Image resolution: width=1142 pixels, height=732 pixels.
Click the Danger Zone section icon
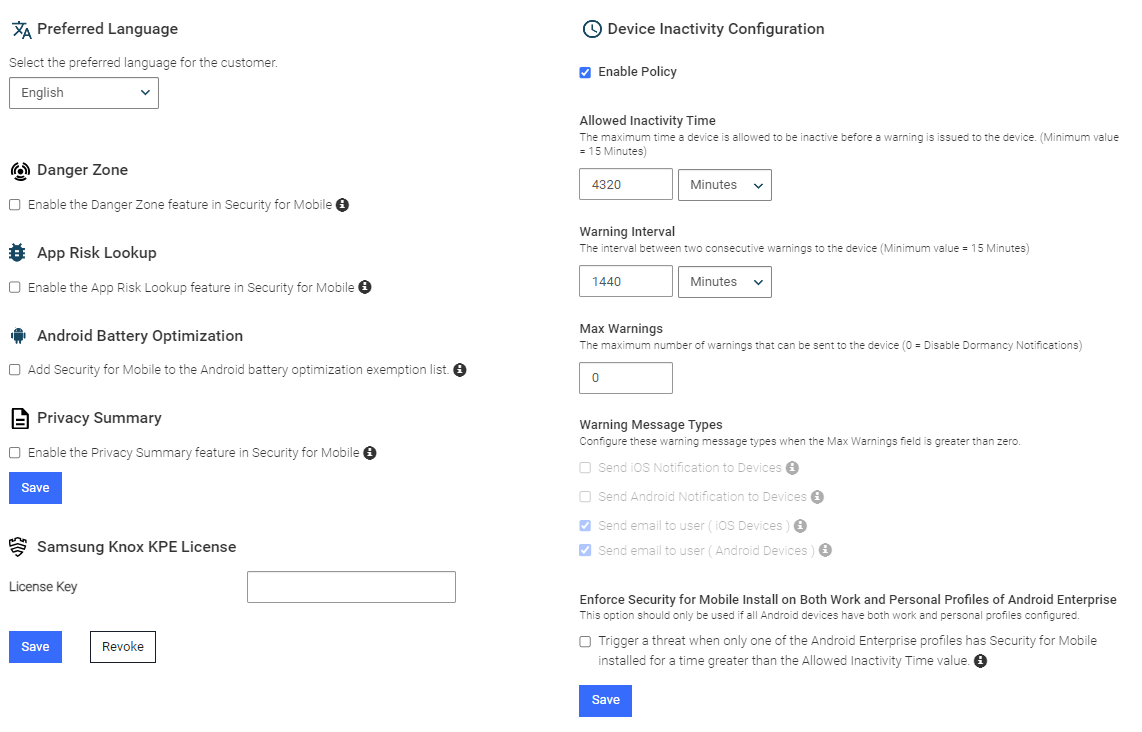tap(19, 170)
